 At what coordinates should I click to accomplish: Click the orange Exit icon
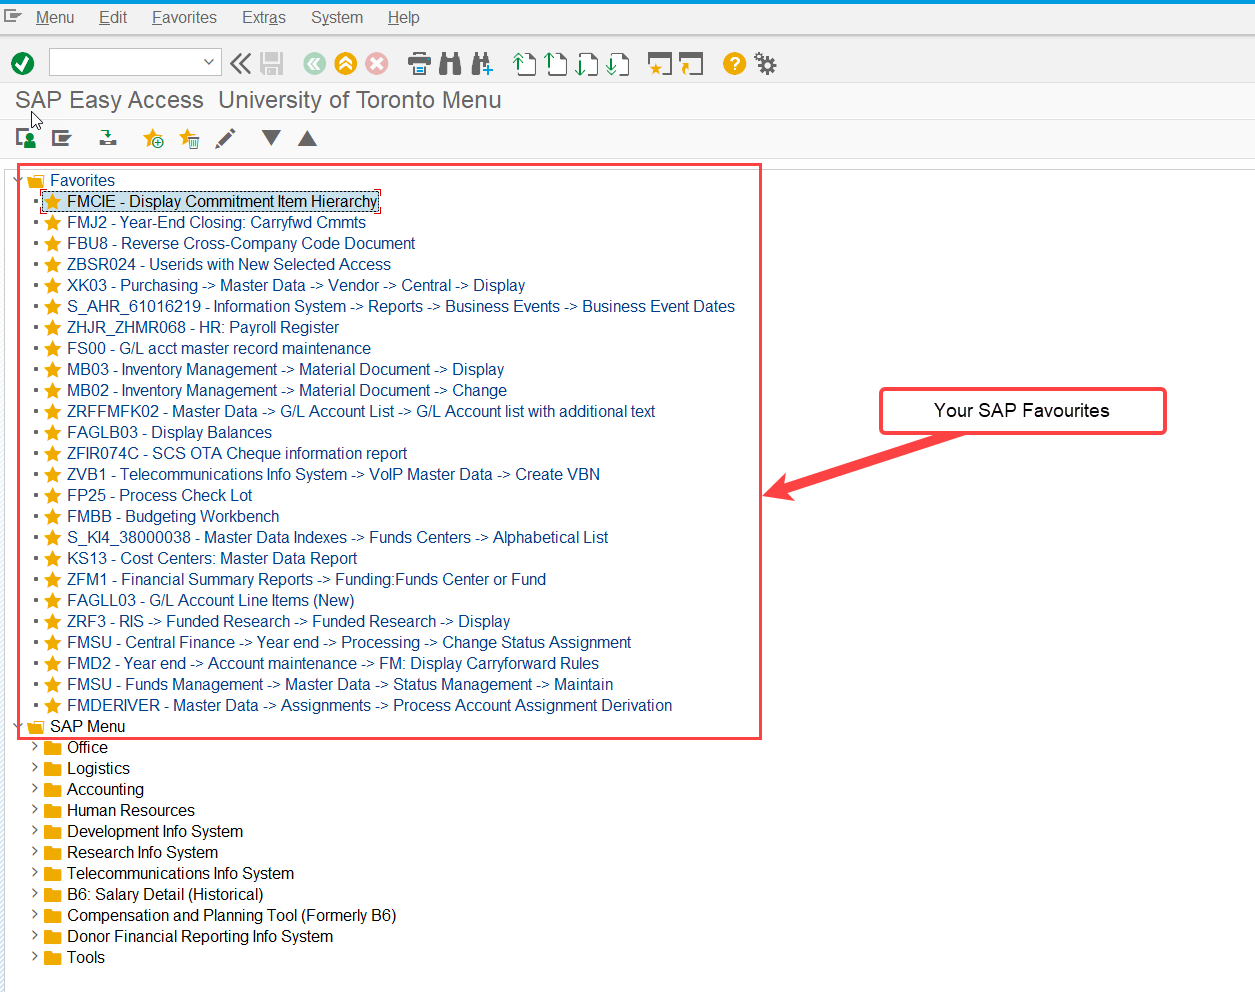click(345, 64)
